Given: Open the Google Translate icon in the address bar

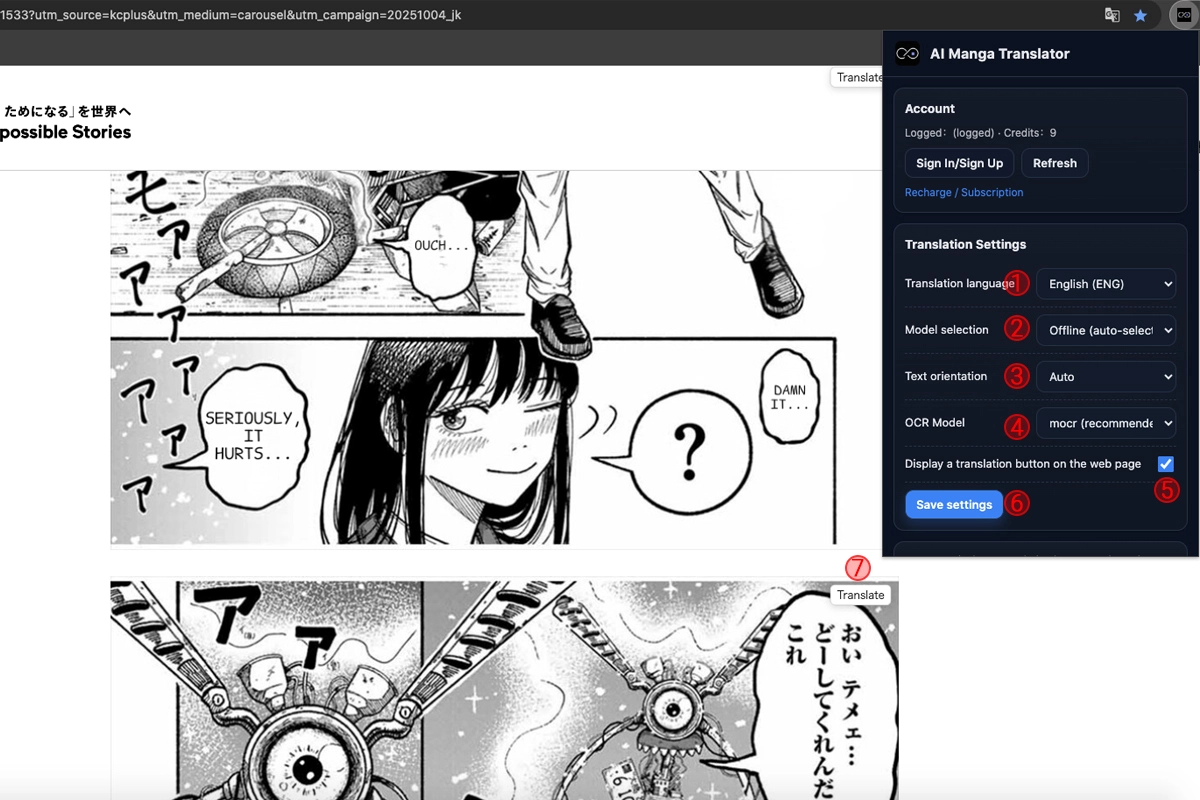Looking at the screenshot, I should coord(1112,15).
